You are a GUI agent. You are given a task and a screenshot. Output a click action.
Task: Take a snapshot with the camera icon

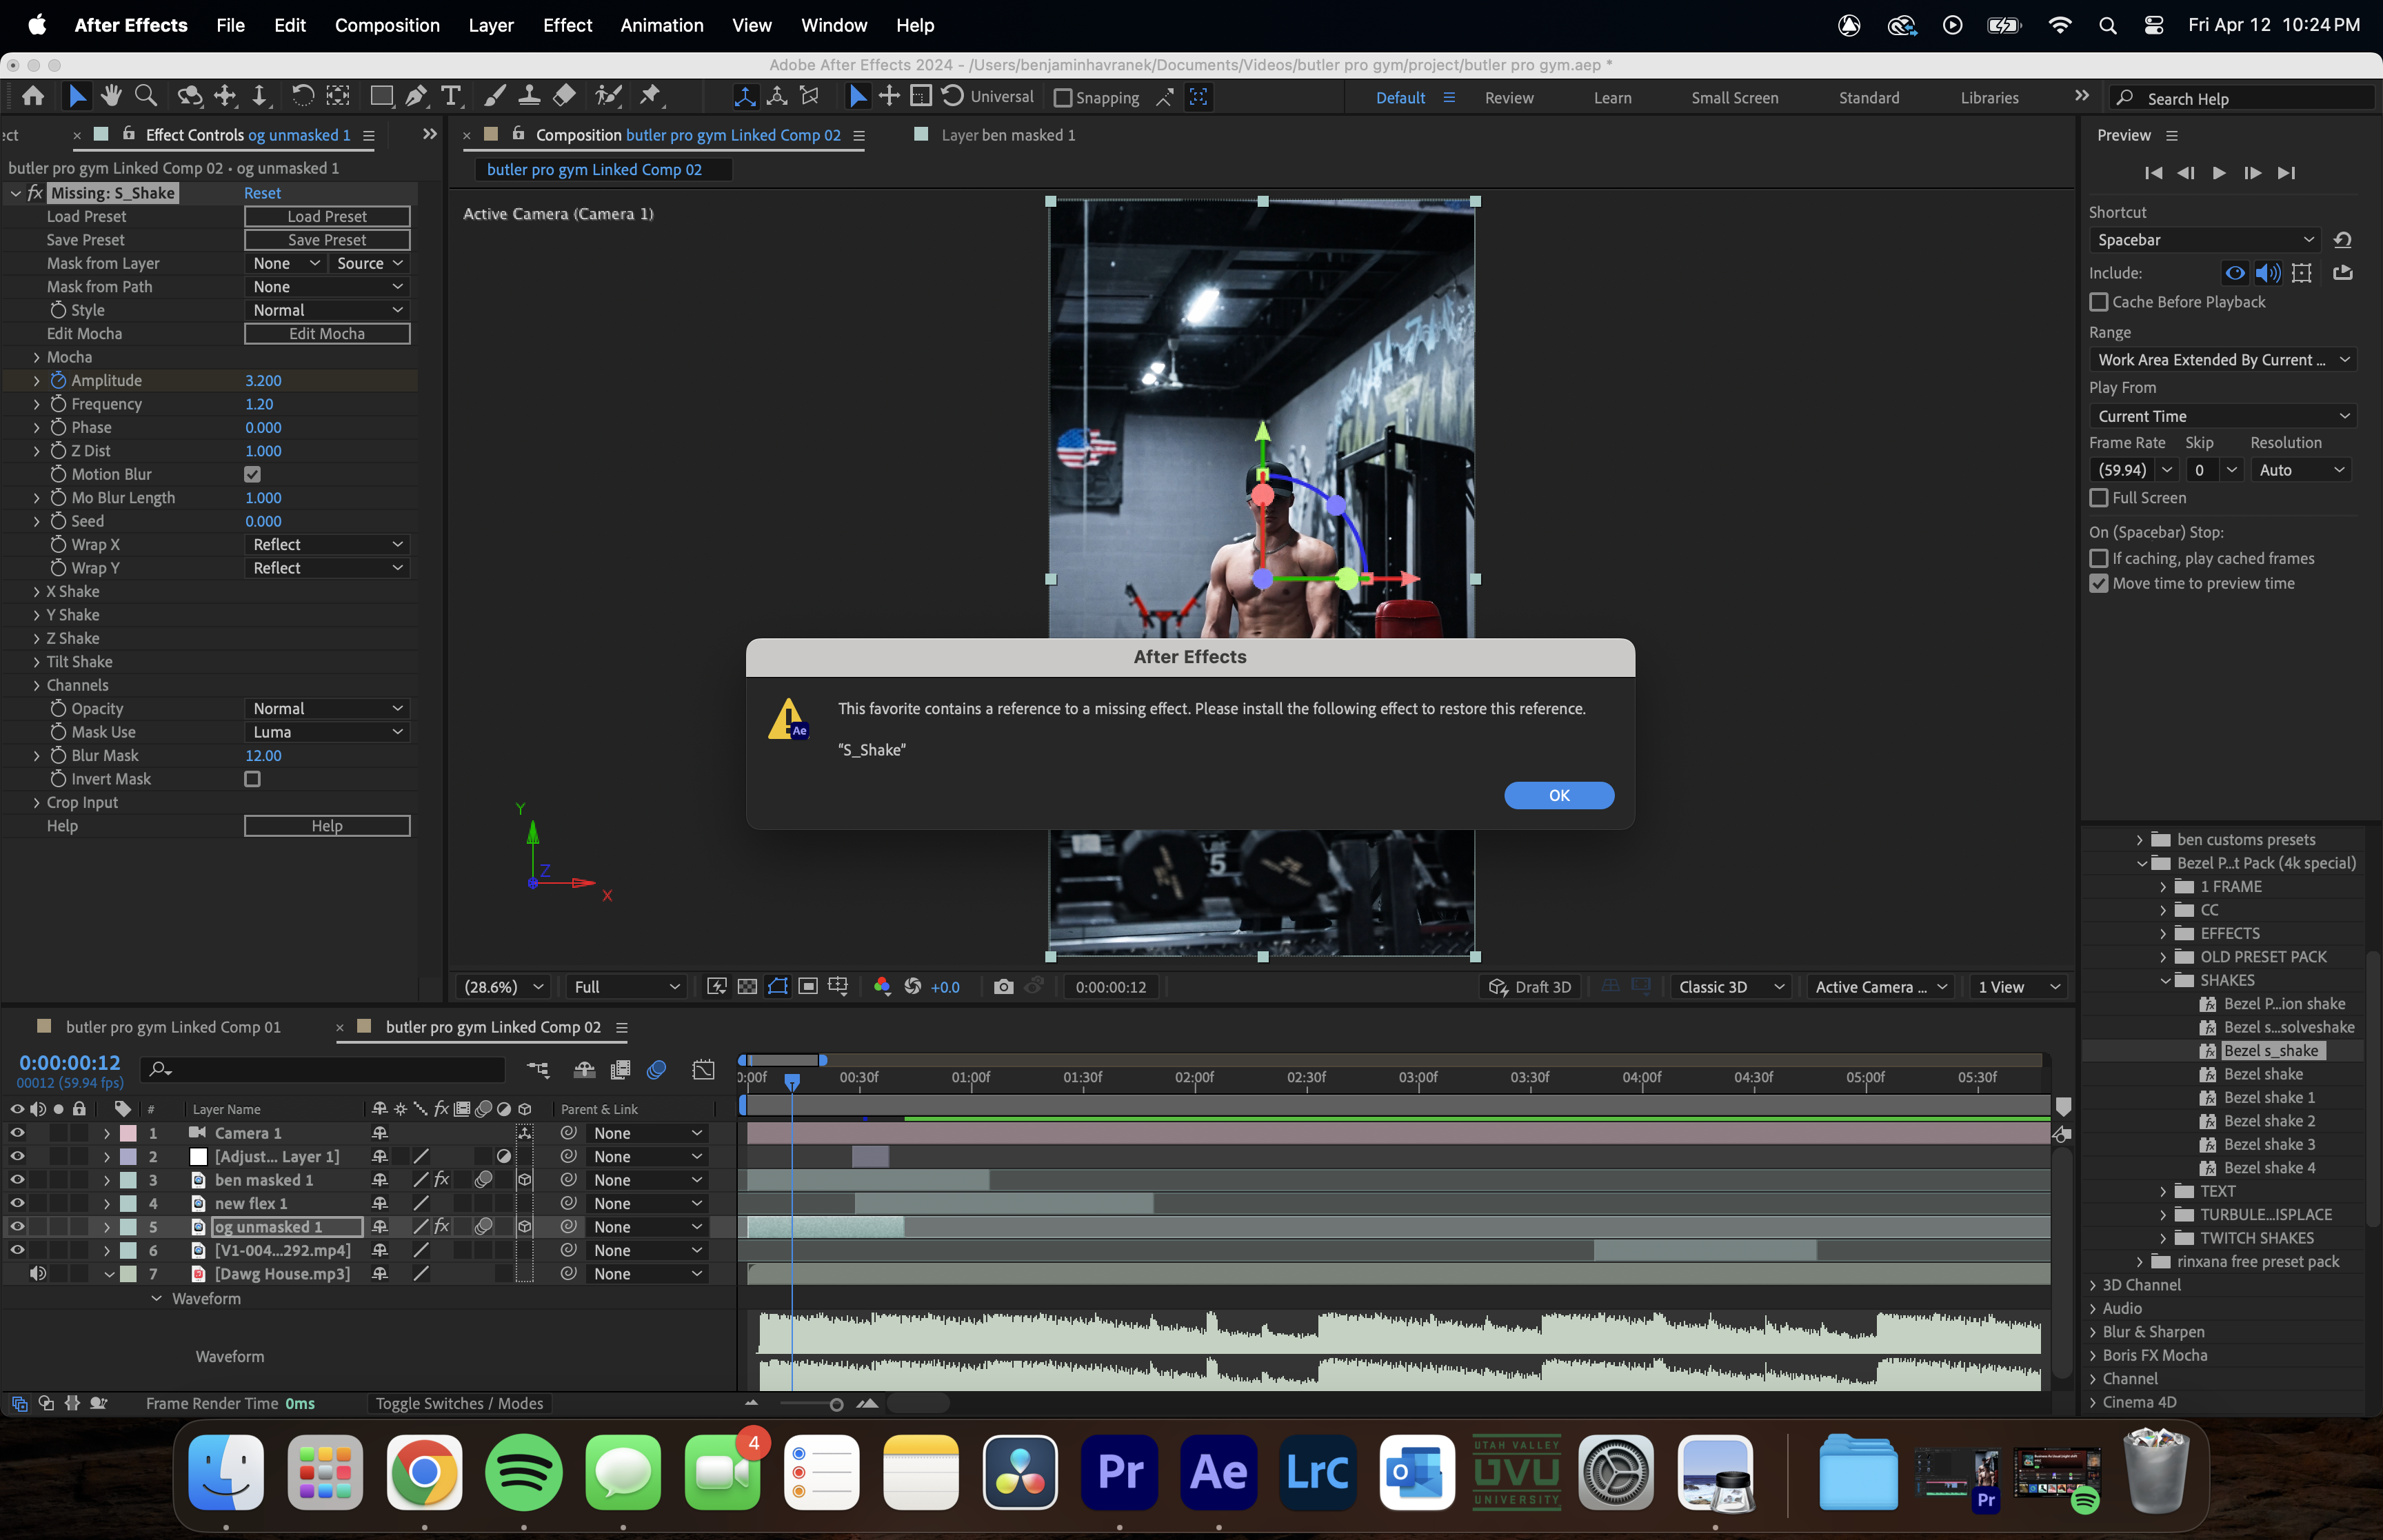(x=1004, y=986)
